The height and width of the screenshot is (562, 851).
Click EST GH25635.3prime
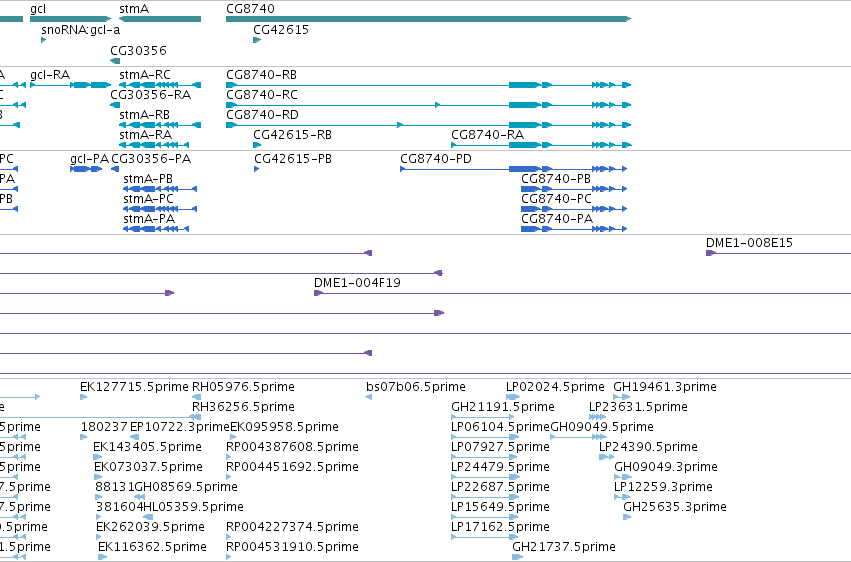pos(675,507)
